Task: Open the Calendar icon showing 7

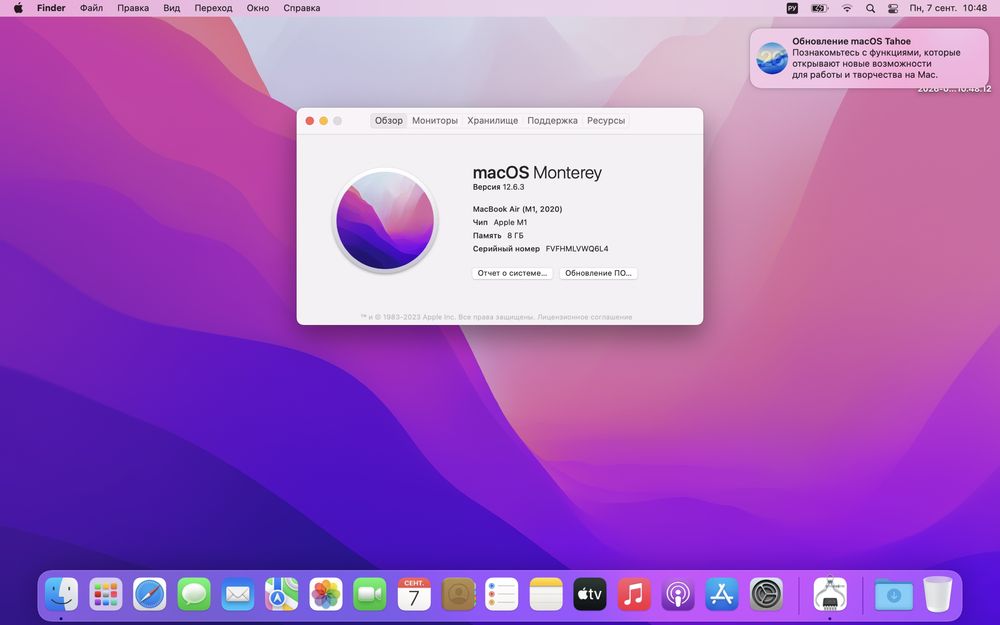Action: pyautogui.click(x=414, y=594)
